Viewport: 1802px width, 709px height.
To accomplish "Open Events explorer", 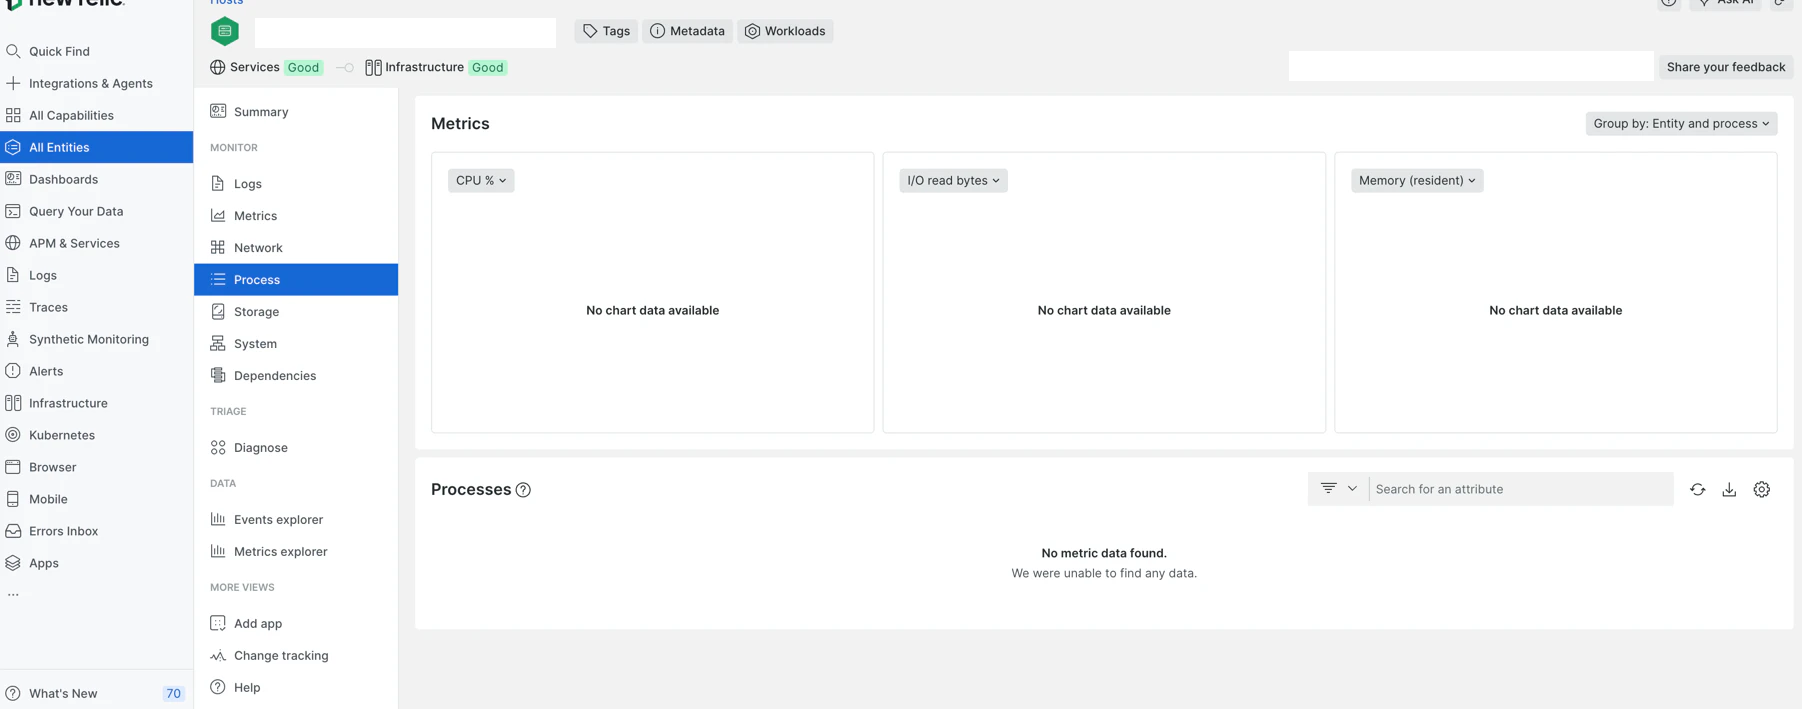I will pos(296,520).
